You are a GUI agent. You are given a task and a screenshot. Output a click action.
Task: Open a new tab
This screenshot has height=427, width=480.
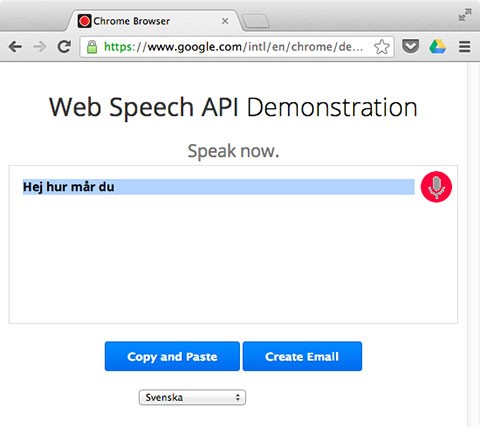(x=255, y=22)
